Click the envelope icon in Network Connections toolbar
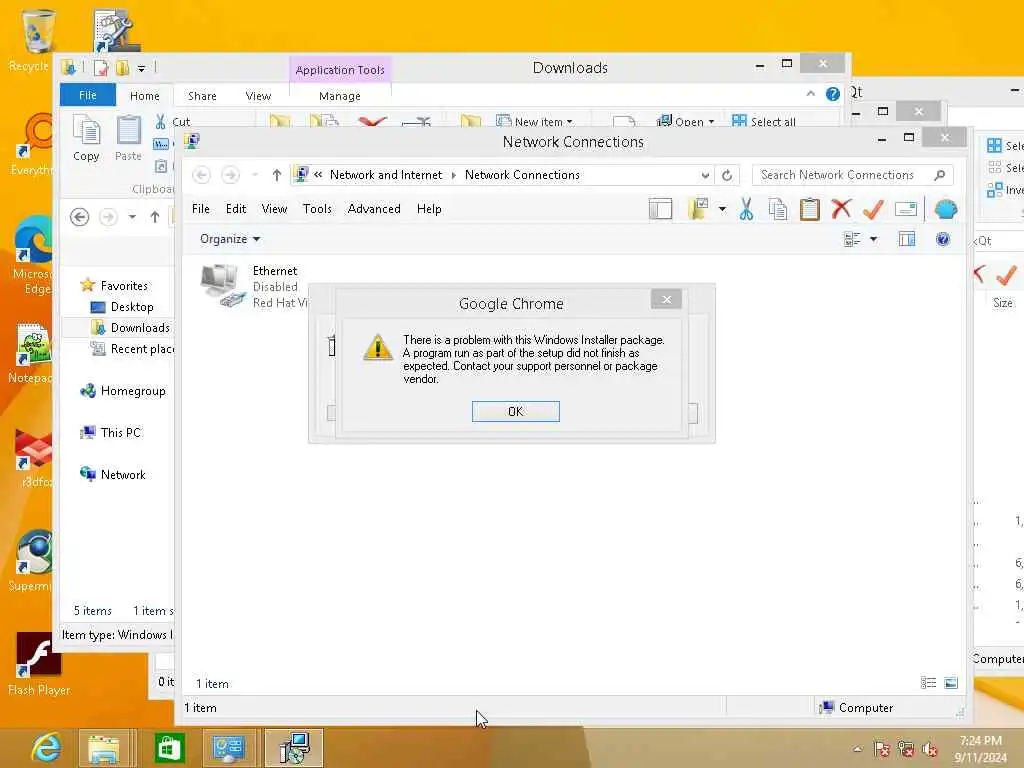 click(x=906, y=209)
